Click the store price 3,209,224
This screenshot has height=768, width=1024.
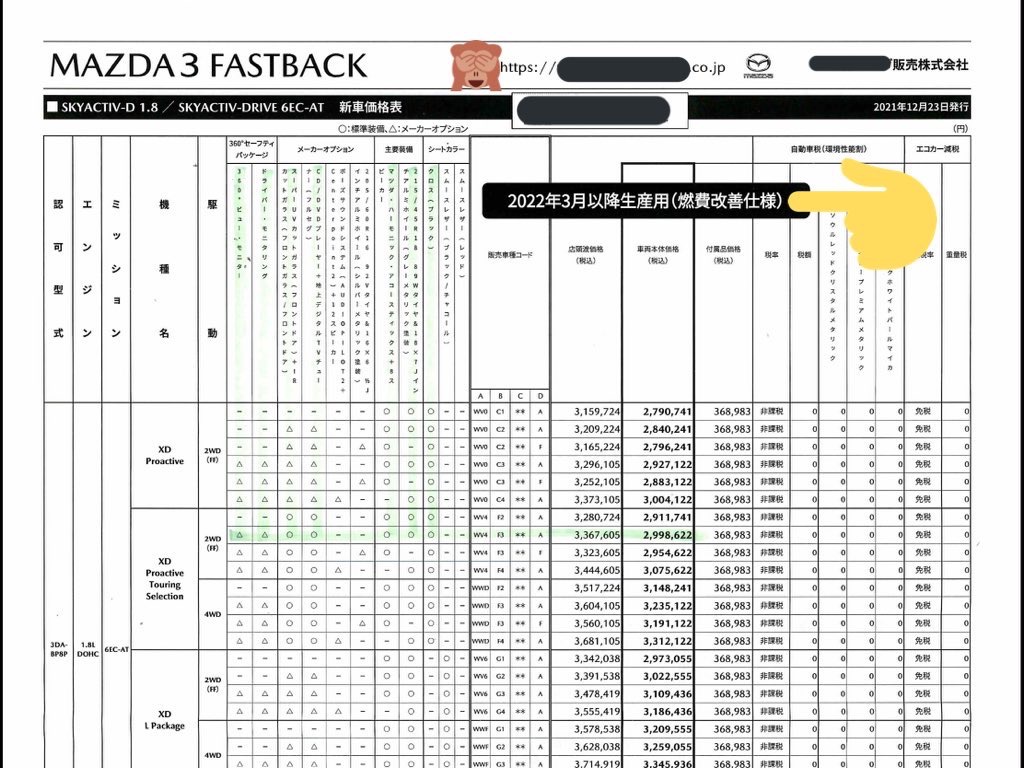pyautogui.click(x=597, y=429)
